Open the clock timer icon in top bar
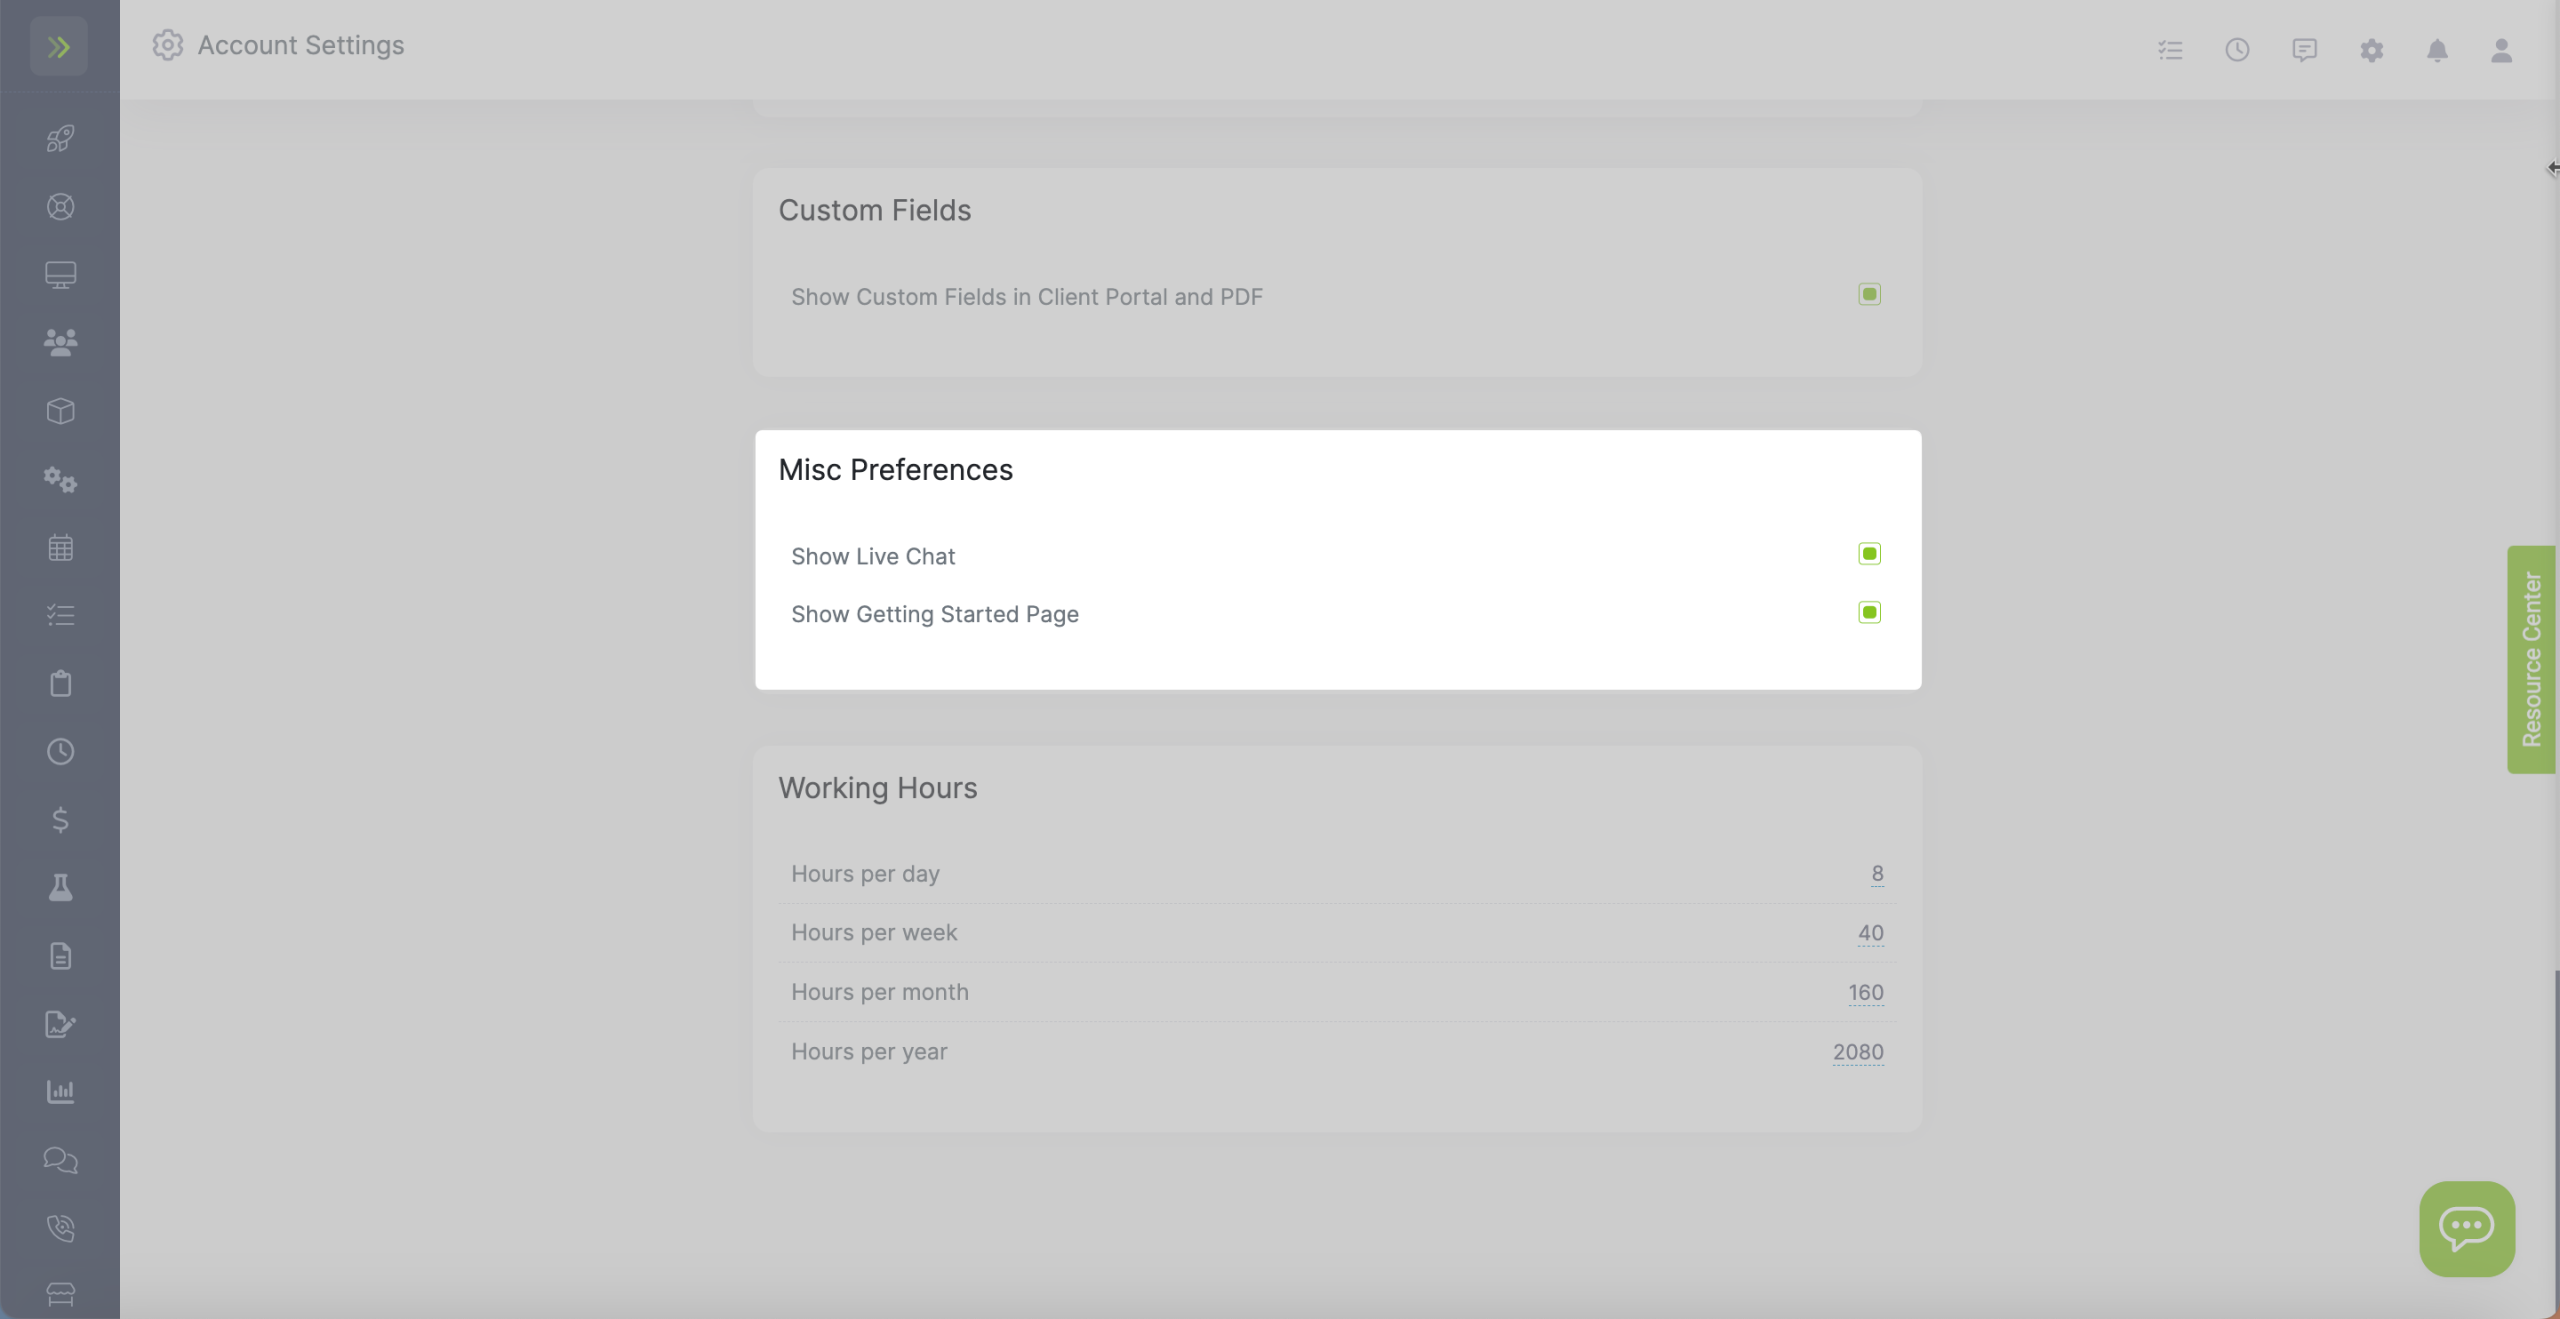 2237,50
